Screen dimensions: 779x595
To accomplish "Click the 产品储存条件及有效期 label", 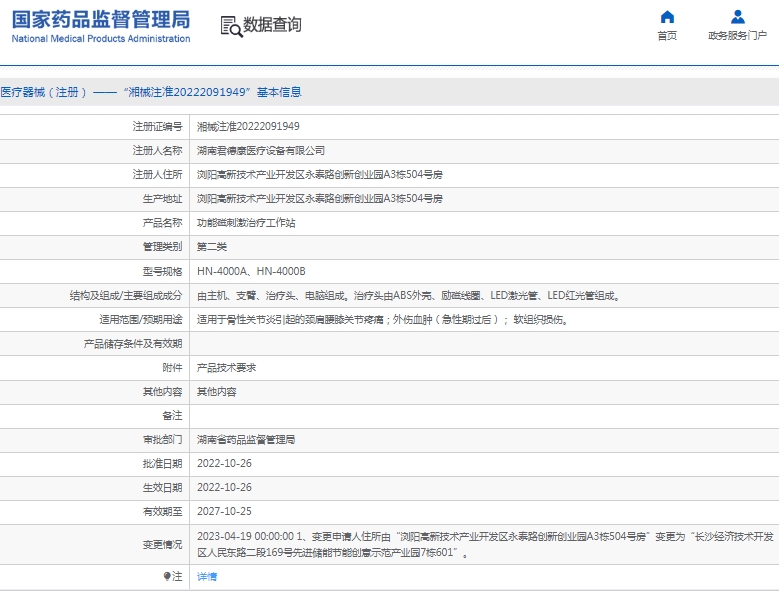I will (x=133, y=344).
